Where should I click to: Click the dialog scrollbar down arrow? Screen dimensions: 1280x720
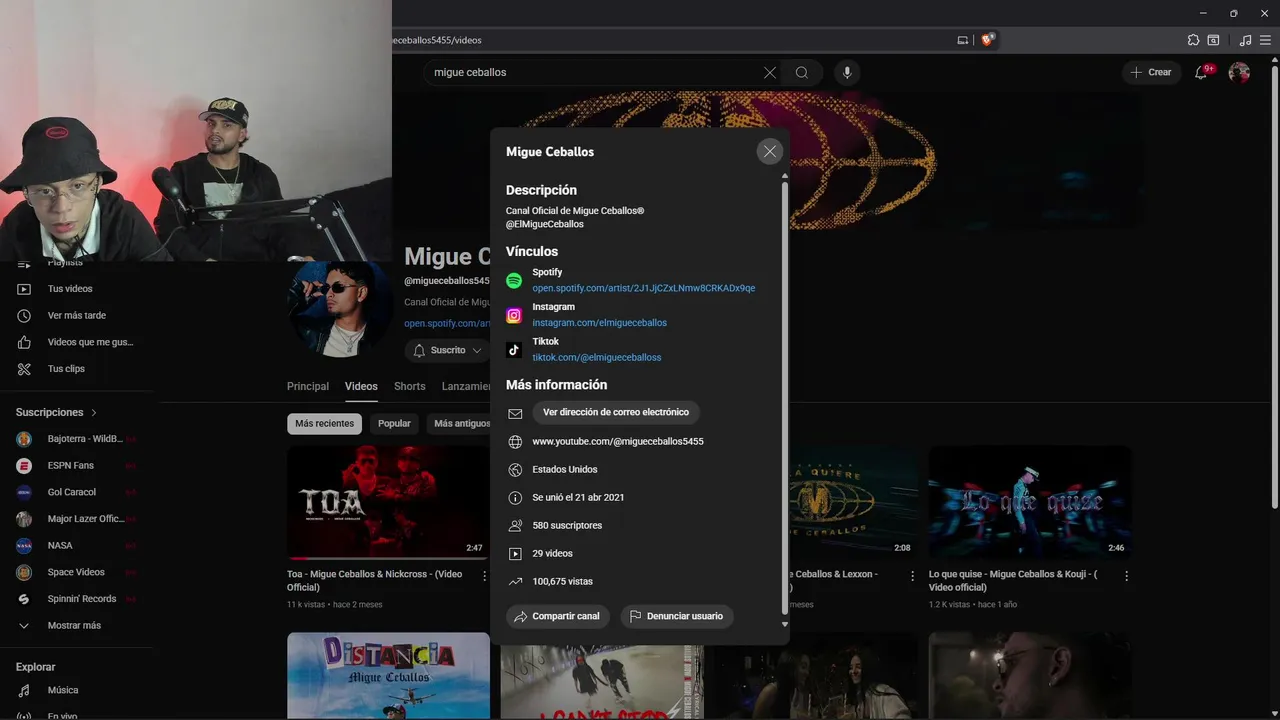(x=784, y=625)
